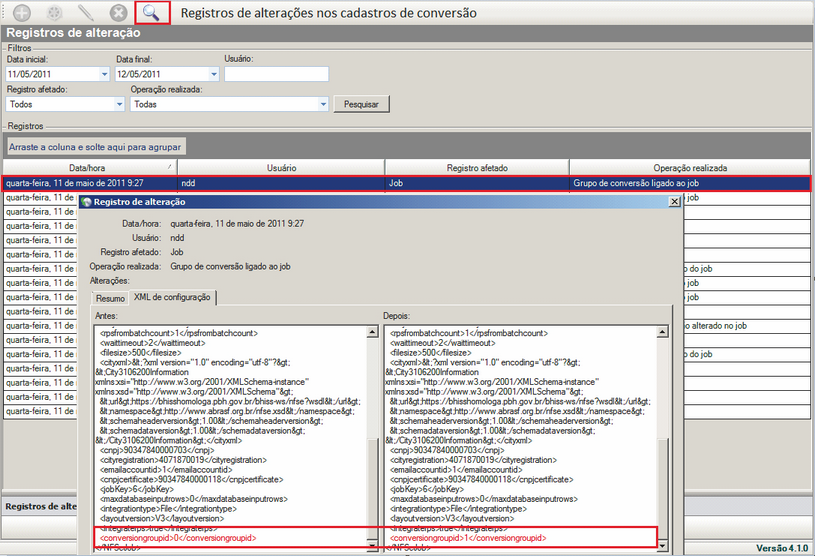
Task: Click the magnifier search toolbar icon
Action: (x=152, y=12)
